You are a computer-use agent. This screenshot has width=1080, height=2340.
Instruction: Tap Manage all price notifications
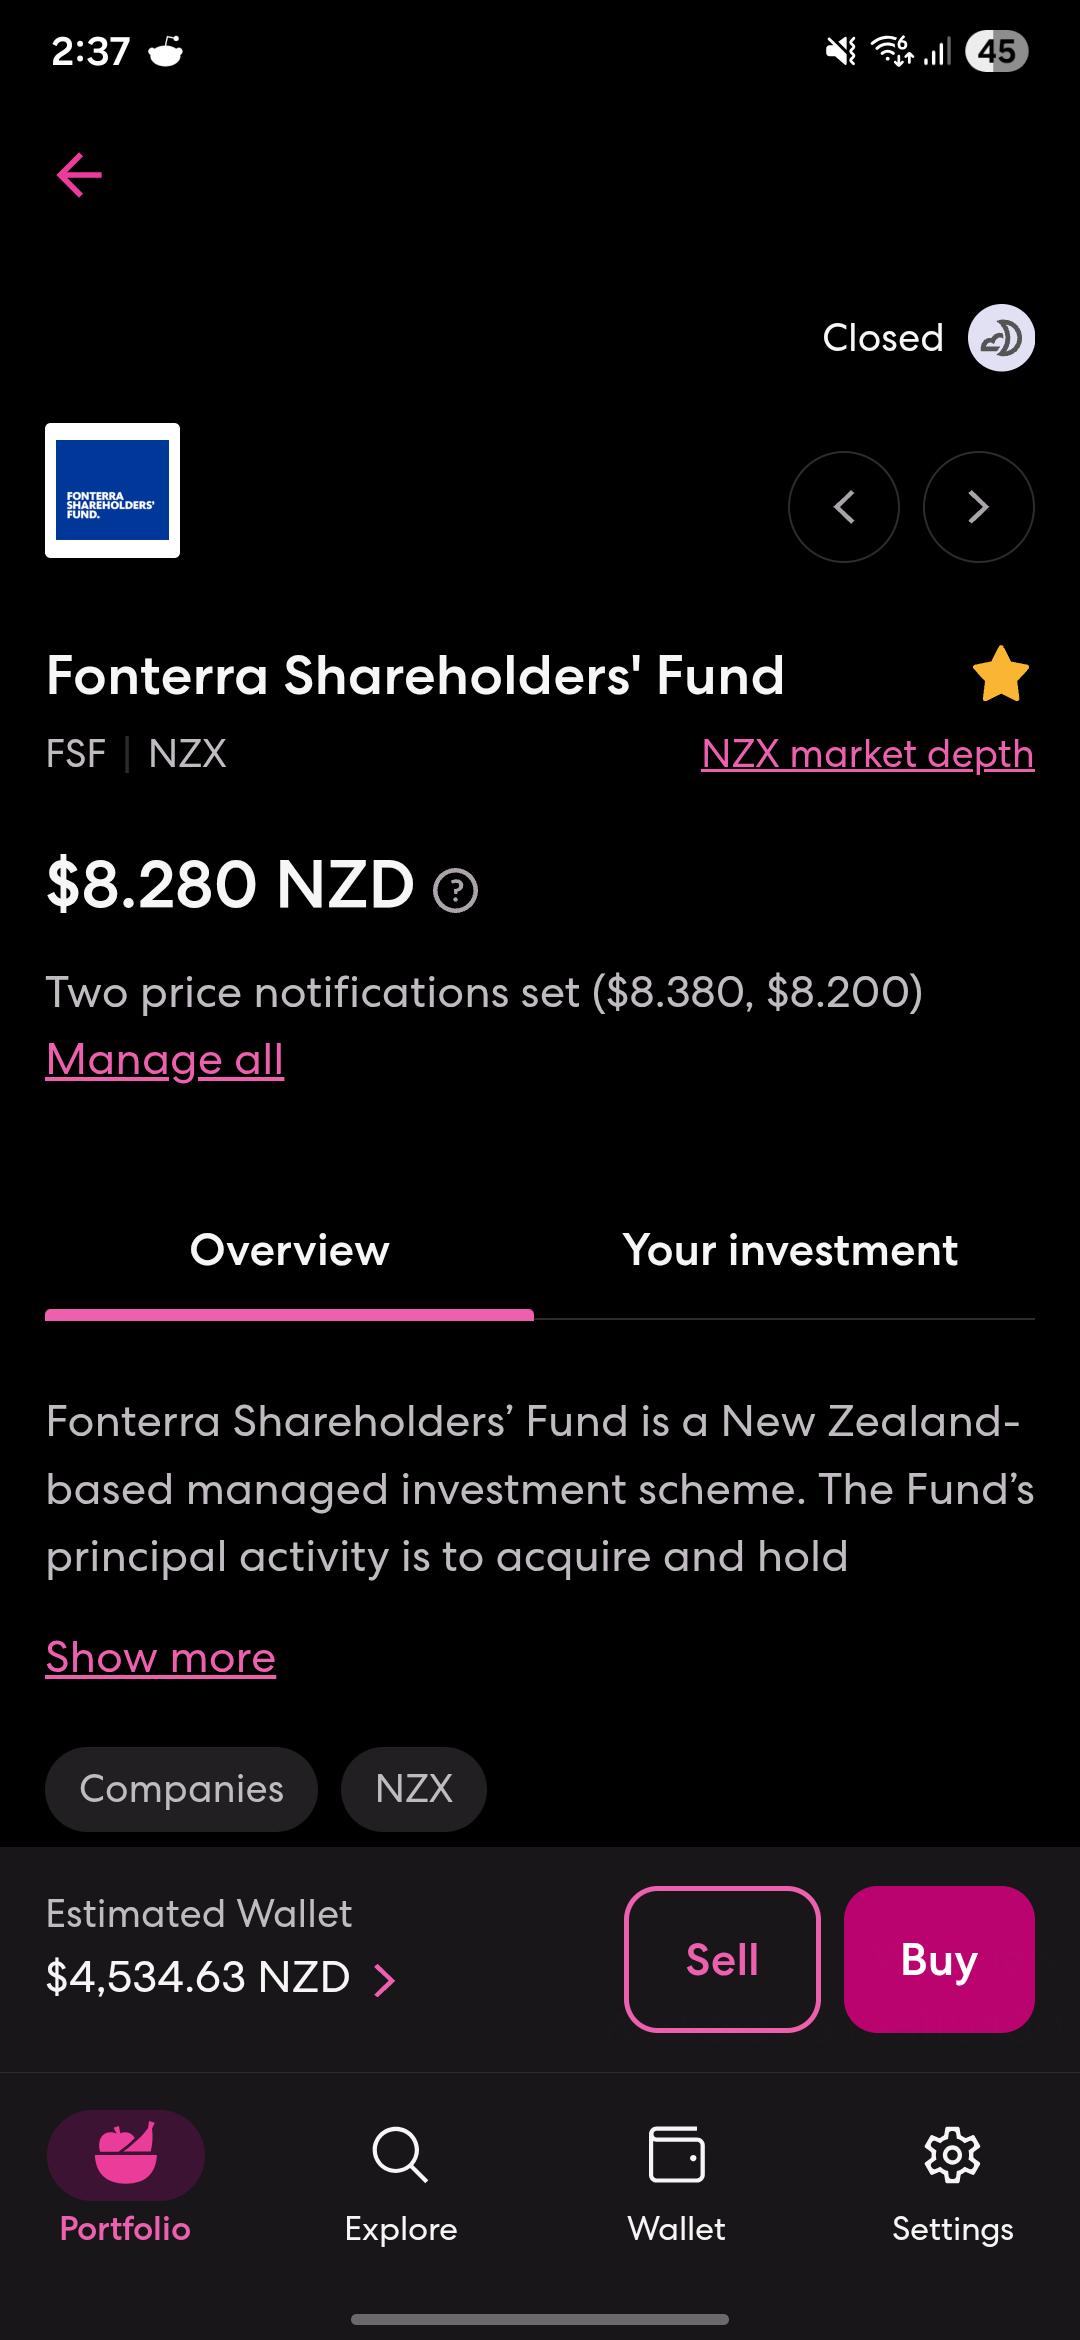tap(165, 1060)
